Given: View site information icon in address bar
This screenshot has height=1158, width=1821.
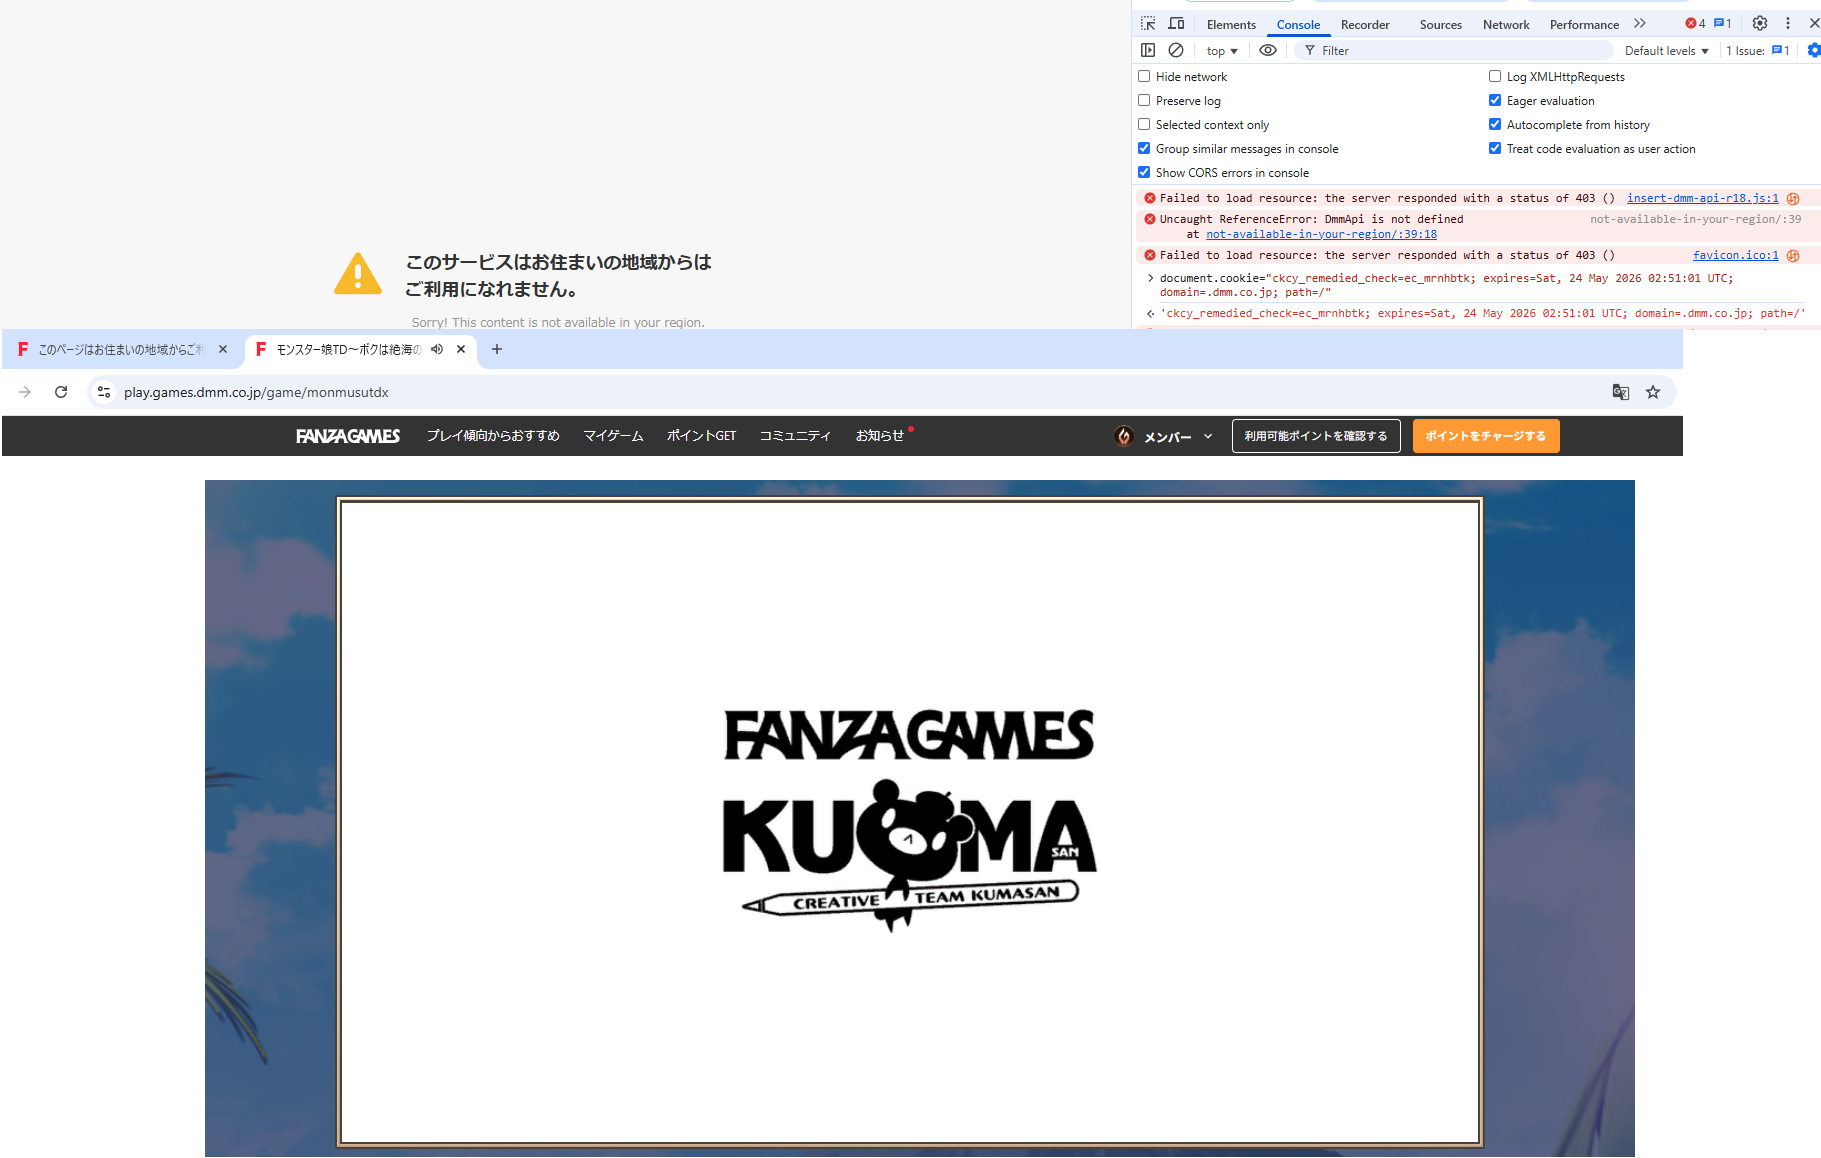Looking at the screenshot, I should [104, 392].
